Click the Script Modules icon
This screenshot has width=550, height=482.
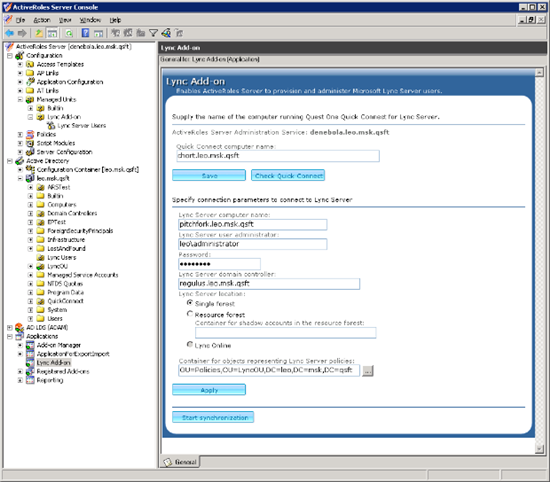31,143
